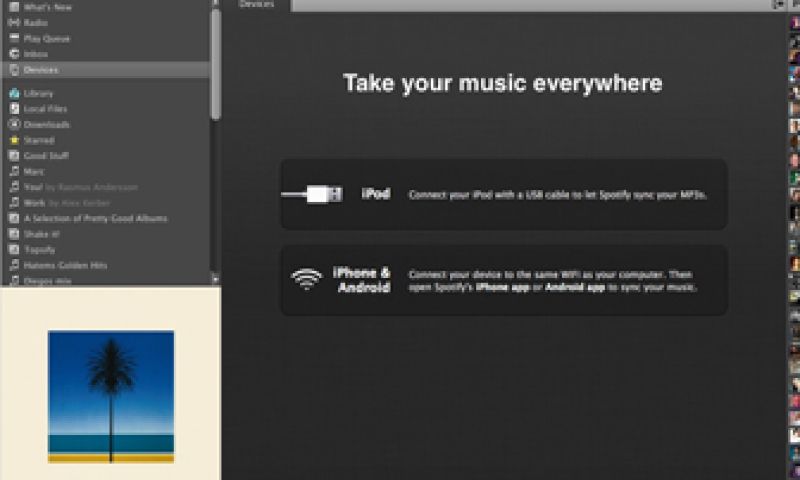Open the Inbox icon in sidebar
Viewport: 800px width, 480px height.
[x=14, y=54]
